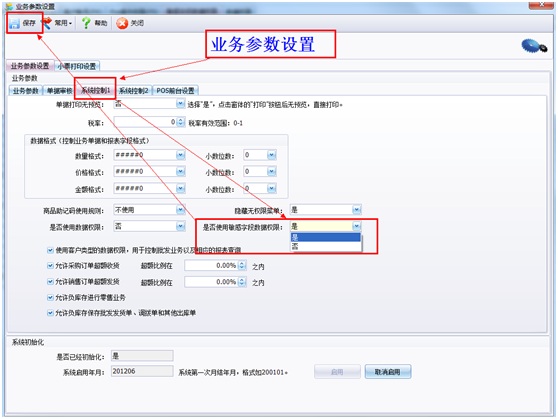
Task: Click the blue gear logo icon
Action: 534,46
